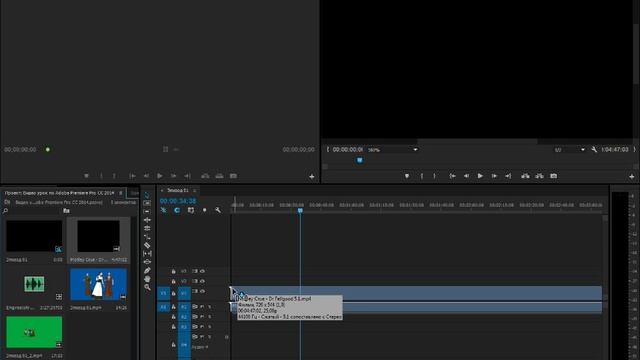Select Эпизод 01 sequence thumbnail
This screenshot has width=640, height=360.
coord(34,236)
